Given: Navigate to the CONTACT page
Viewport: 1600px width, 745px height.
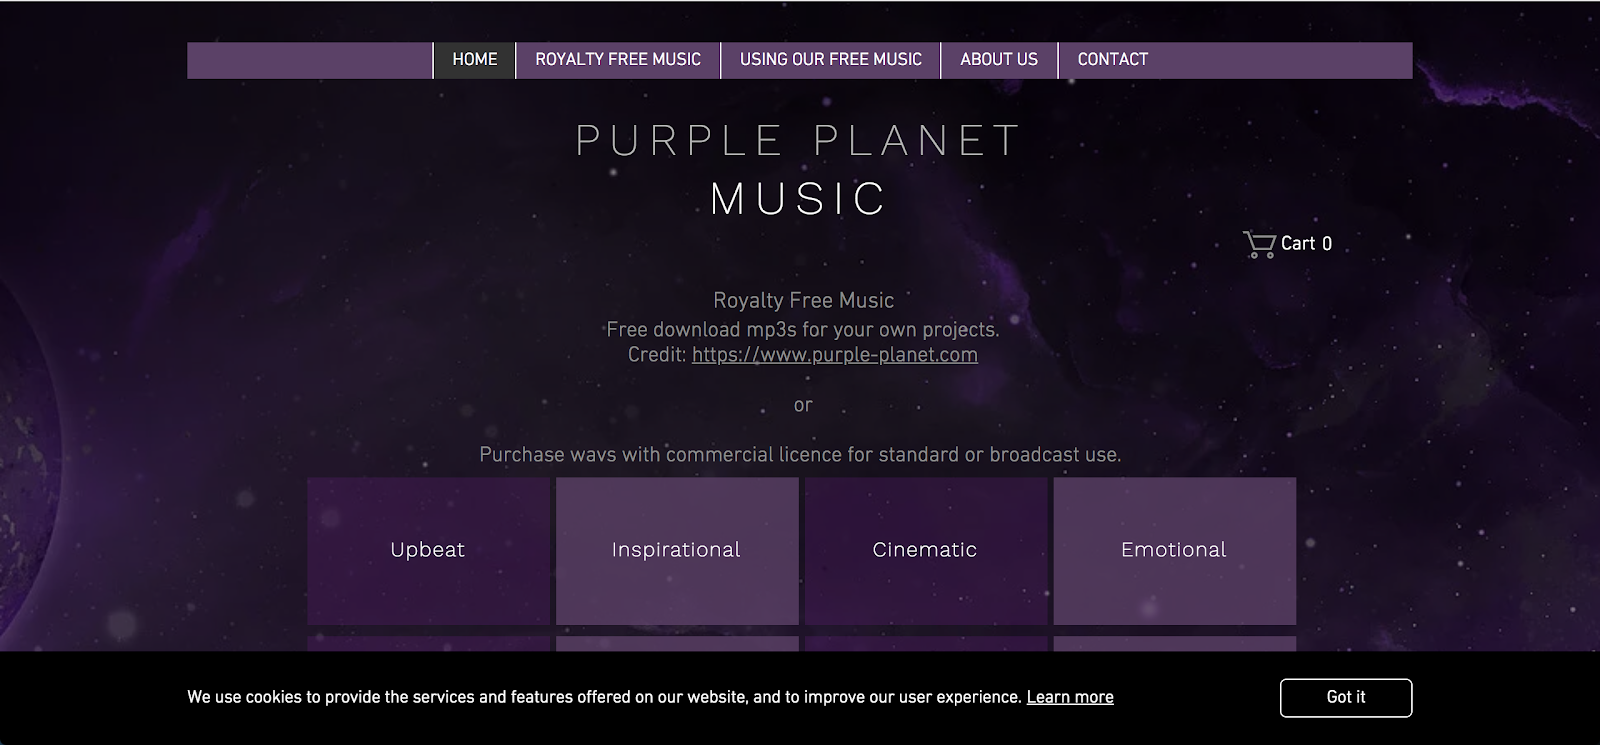Looking at the screenshot, I should 1113,60.
